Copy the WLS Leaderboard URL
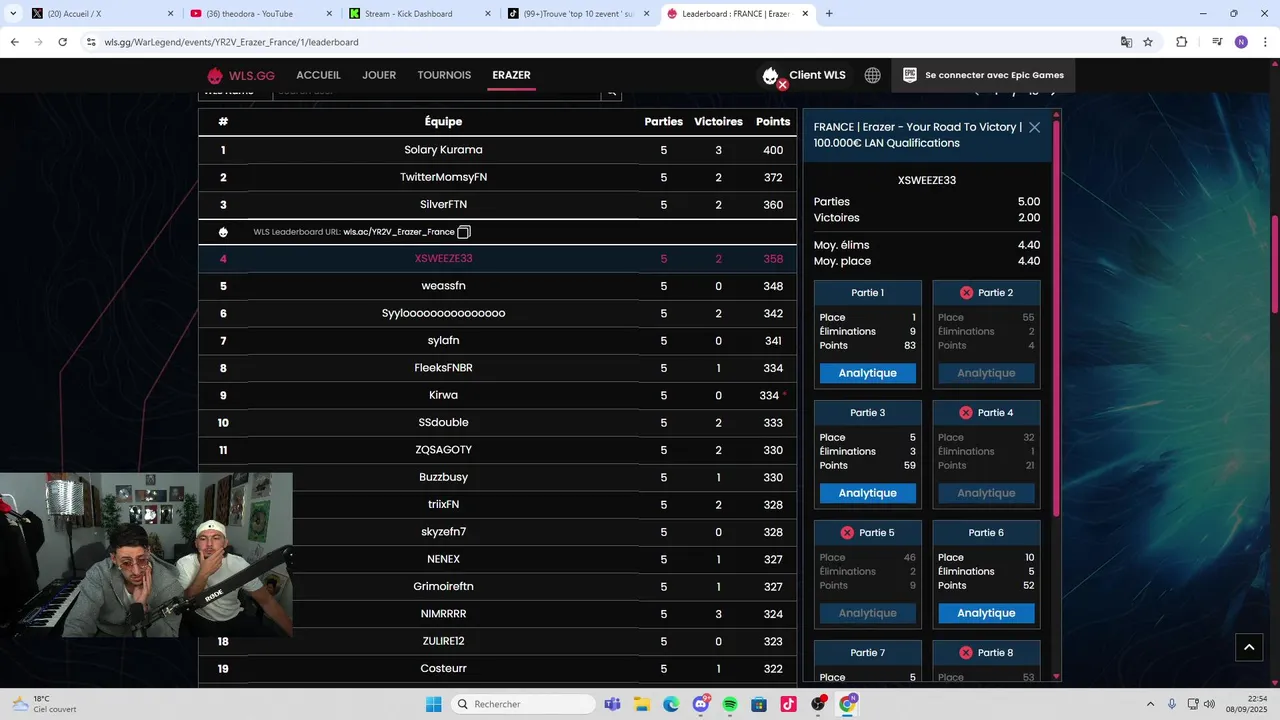Screen dimensions: 1280x720 click(x=464, y=232)
